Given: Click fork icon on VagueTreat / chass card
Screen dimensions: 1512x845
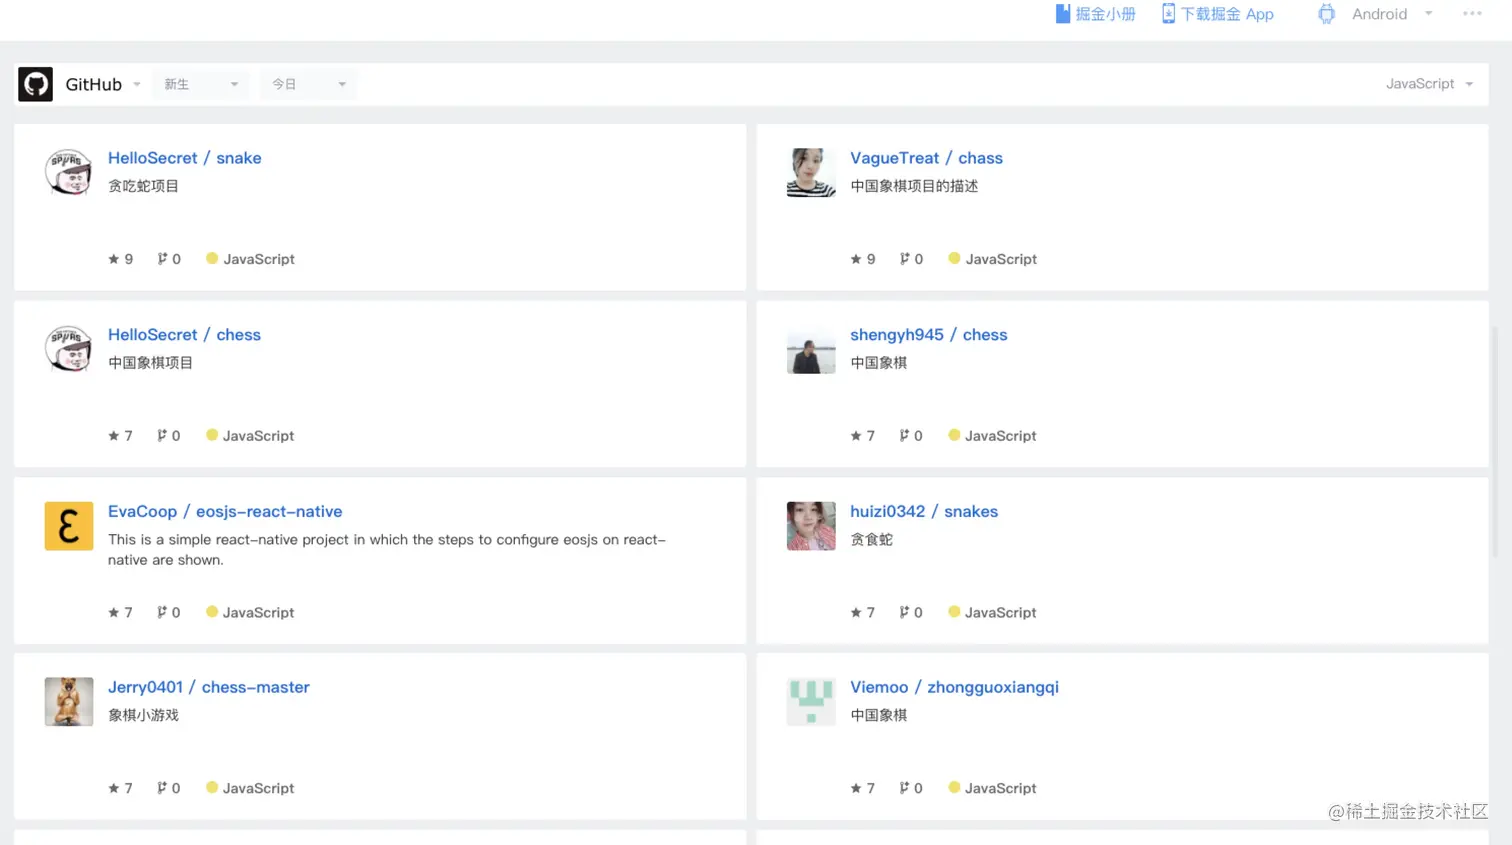Looking at the screenshot, I should [x=904, y=259].
